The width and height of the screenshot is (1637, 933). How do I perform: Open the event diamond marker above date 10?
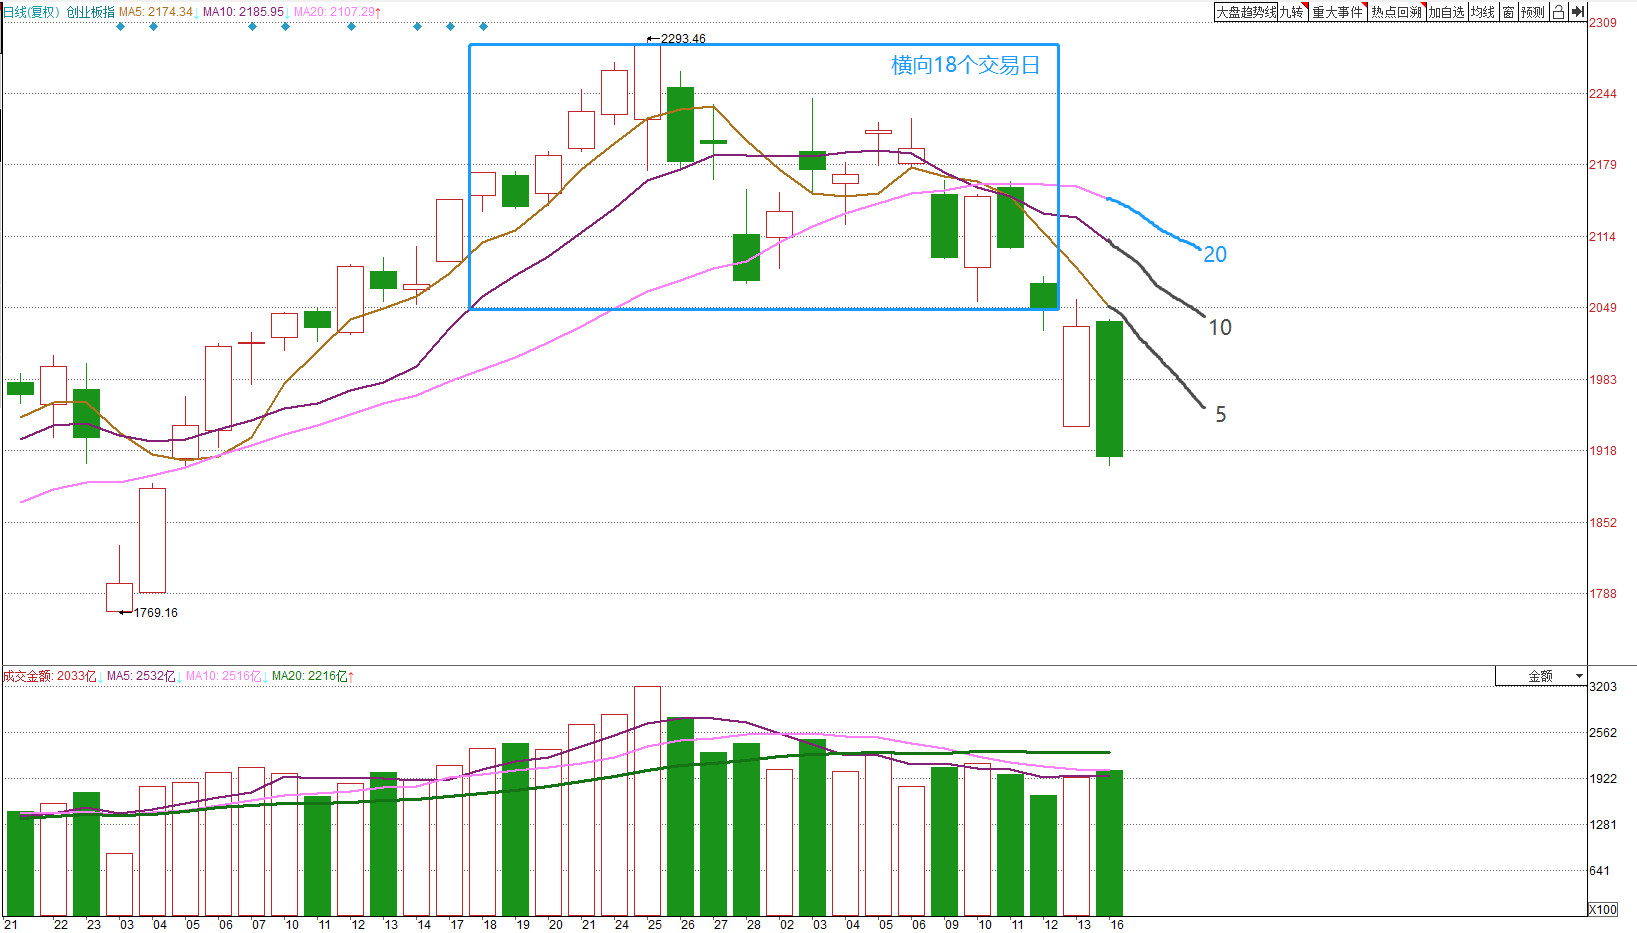coord(286,27)
